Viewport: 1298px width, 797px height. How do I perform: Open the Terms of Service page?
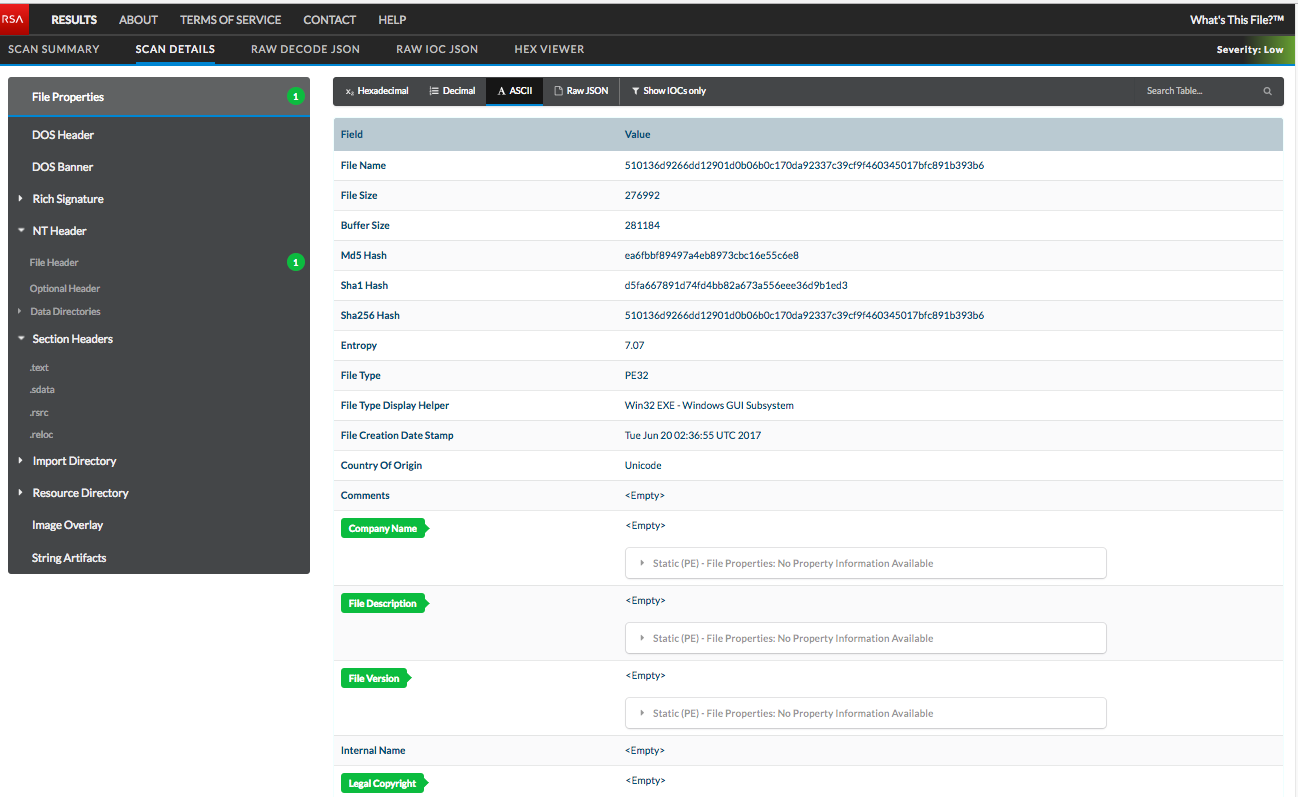pos(230,19)
